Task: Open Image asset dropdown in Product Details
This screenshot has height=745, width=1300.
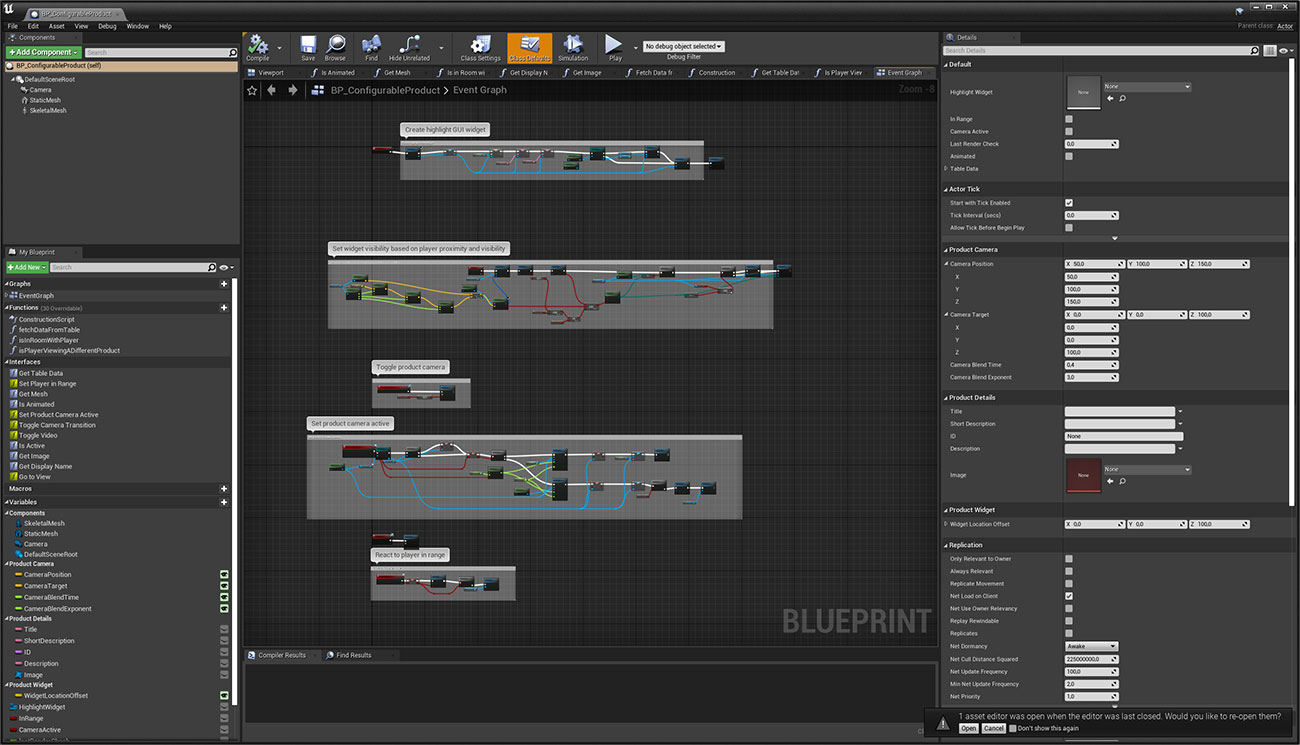Action: [1147, 469]
